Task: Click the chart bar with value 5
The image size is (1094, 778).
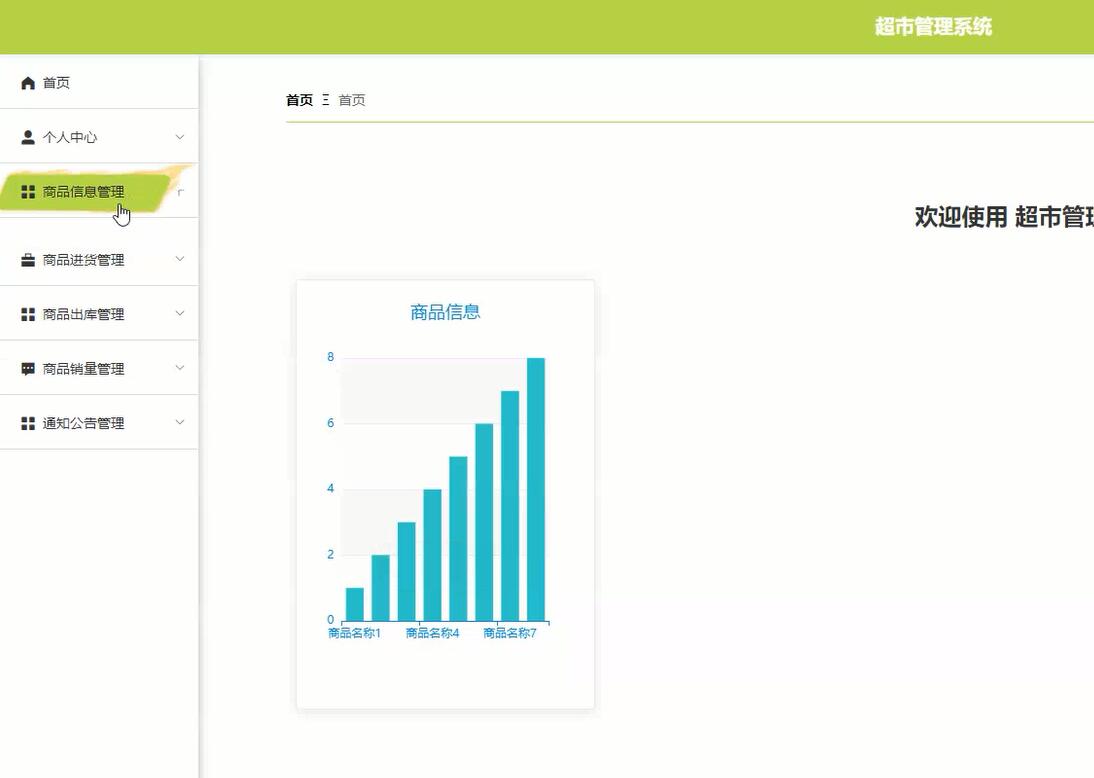Action: (x=458, y=539)
